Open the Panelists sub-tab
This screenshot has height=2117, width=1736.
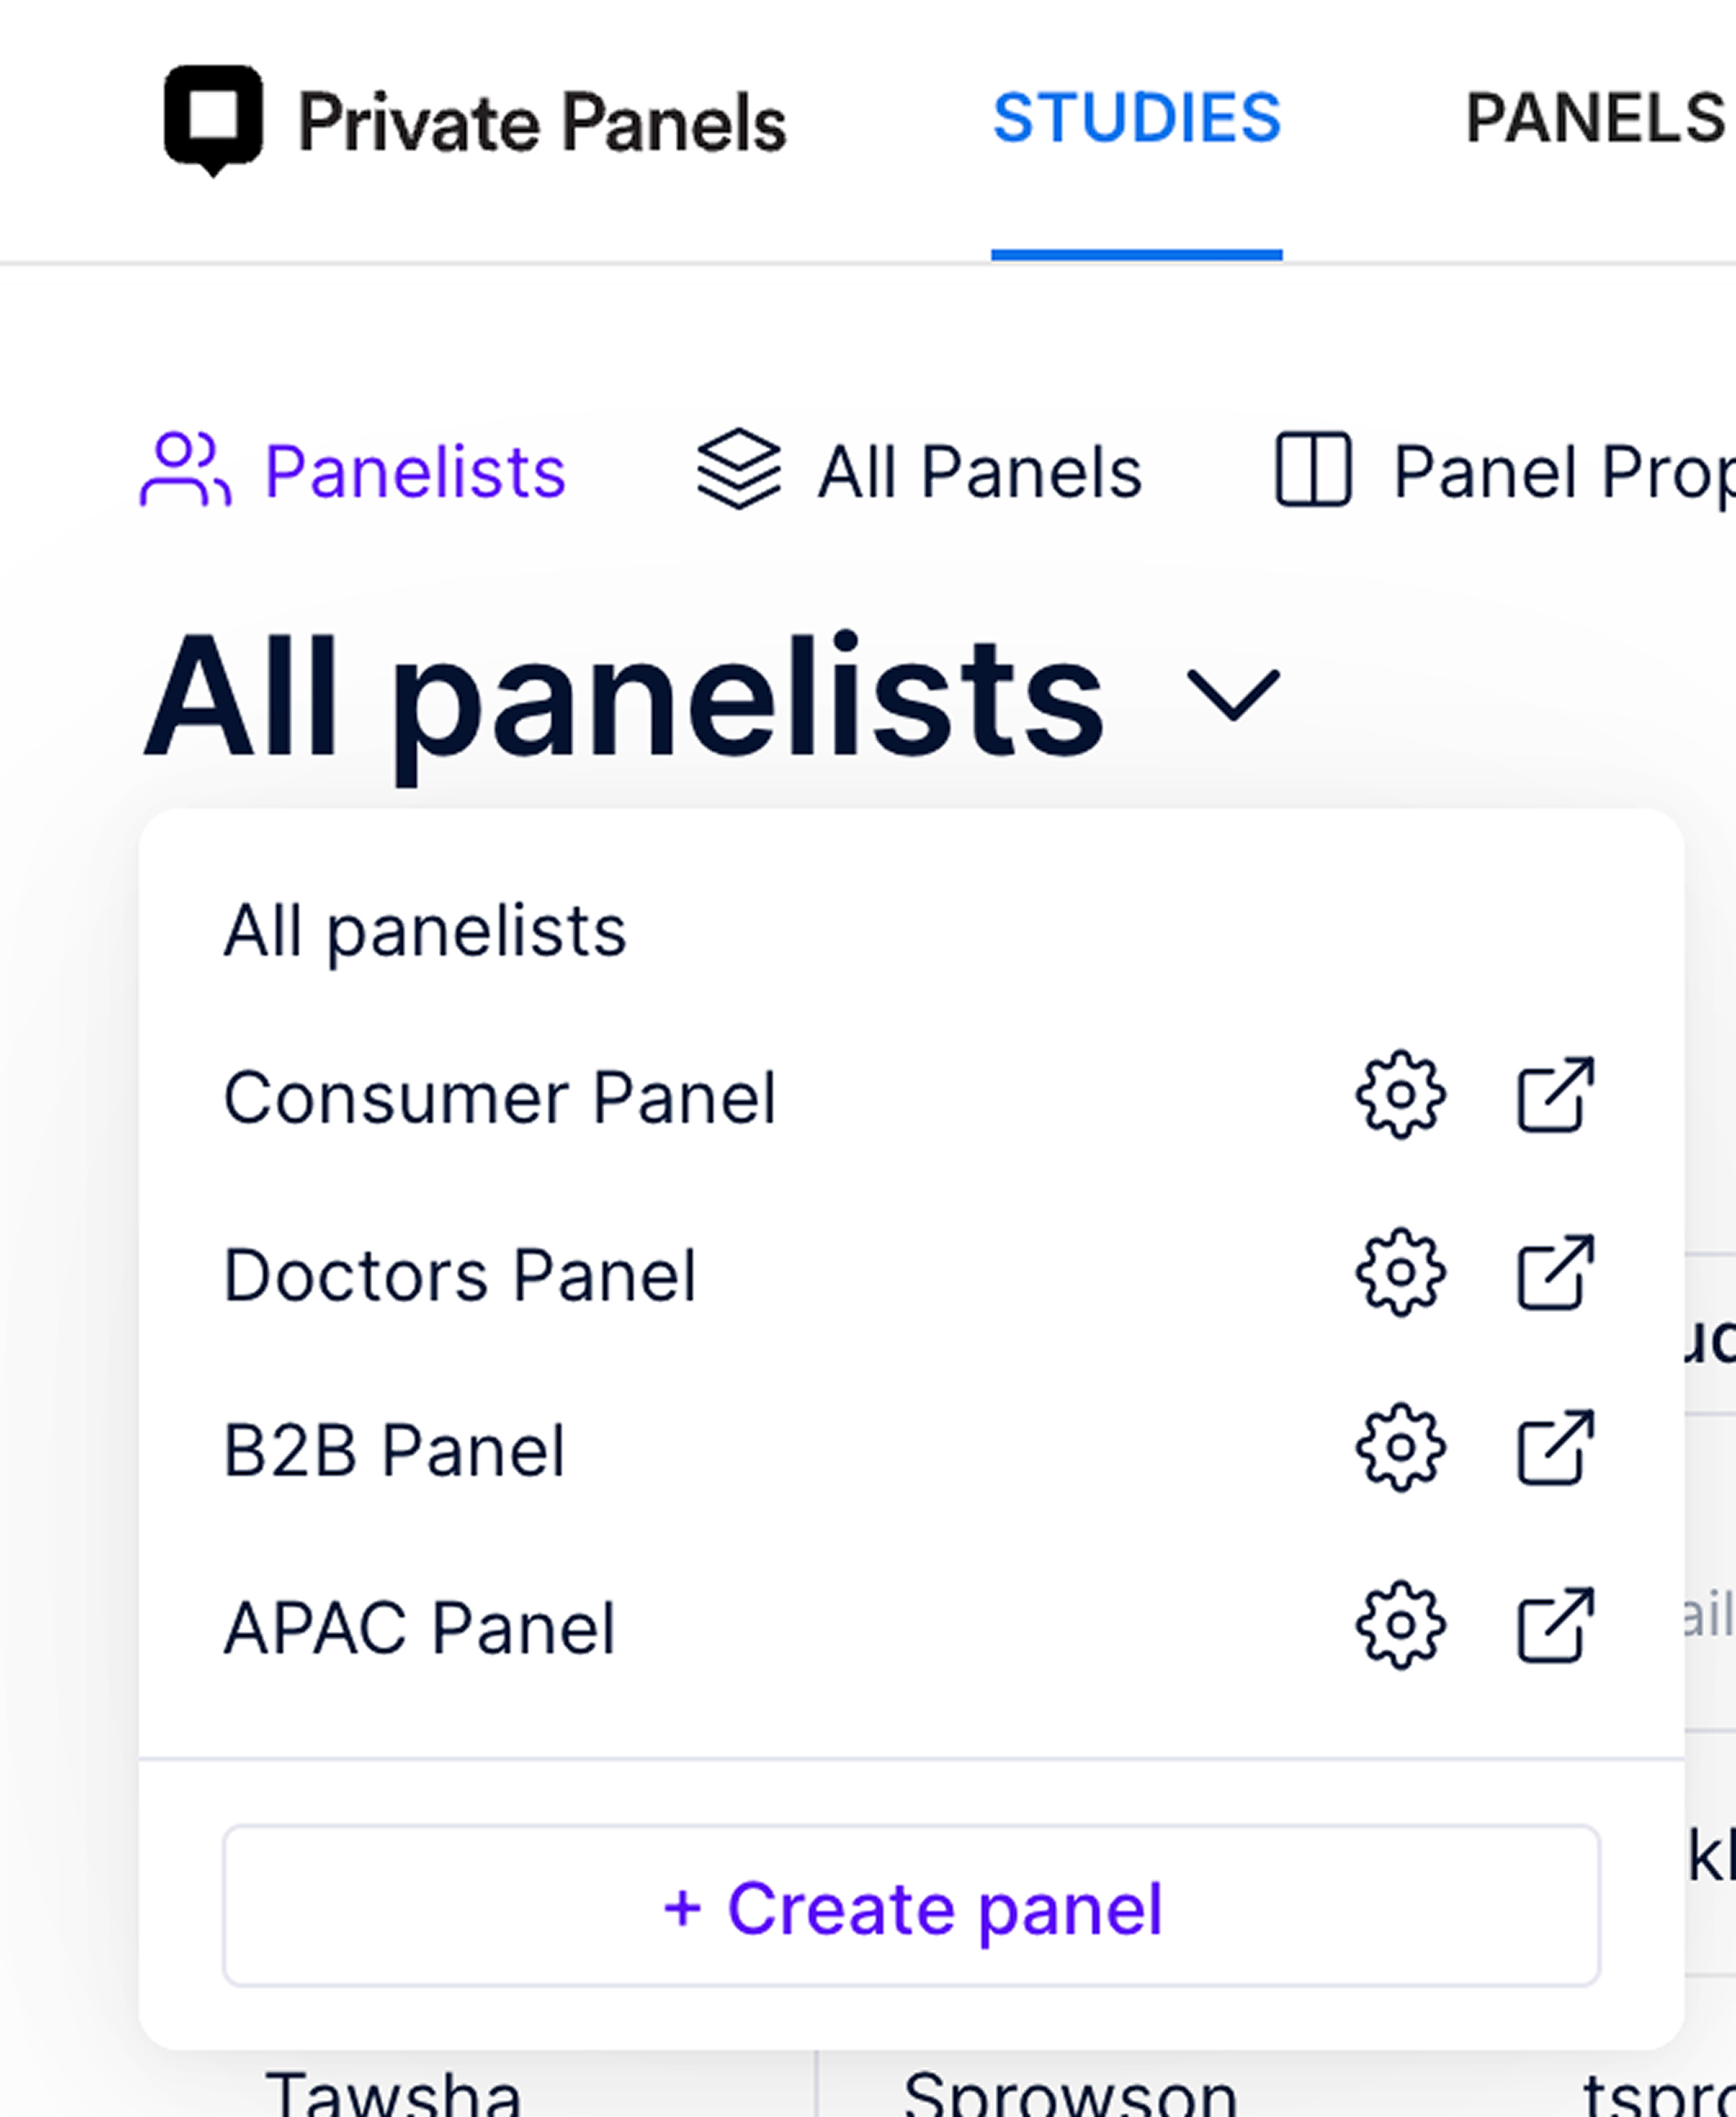pyautogui.click(x=353, y=471)
